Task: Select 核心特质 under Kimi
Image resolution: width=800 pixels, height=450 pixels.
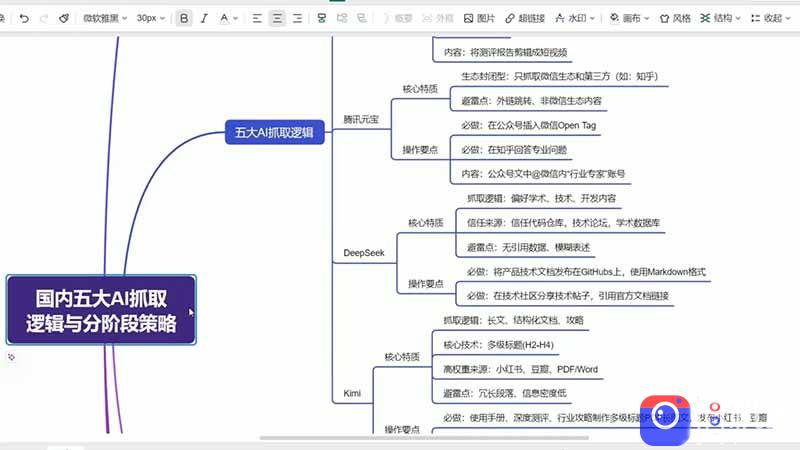Action: tap(402, 357)
